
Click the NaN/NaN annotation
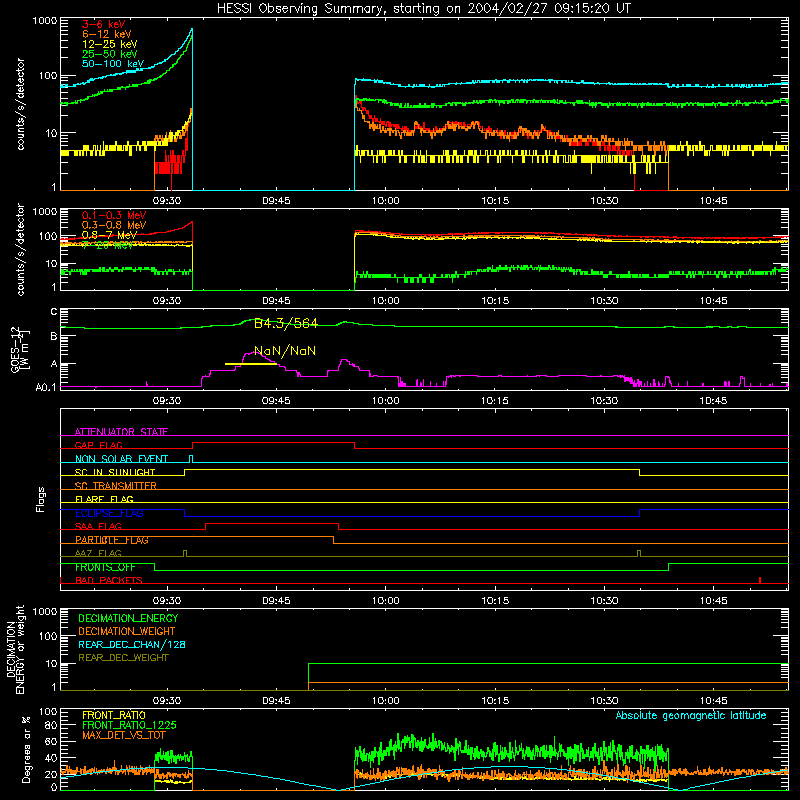coord(285,351)
